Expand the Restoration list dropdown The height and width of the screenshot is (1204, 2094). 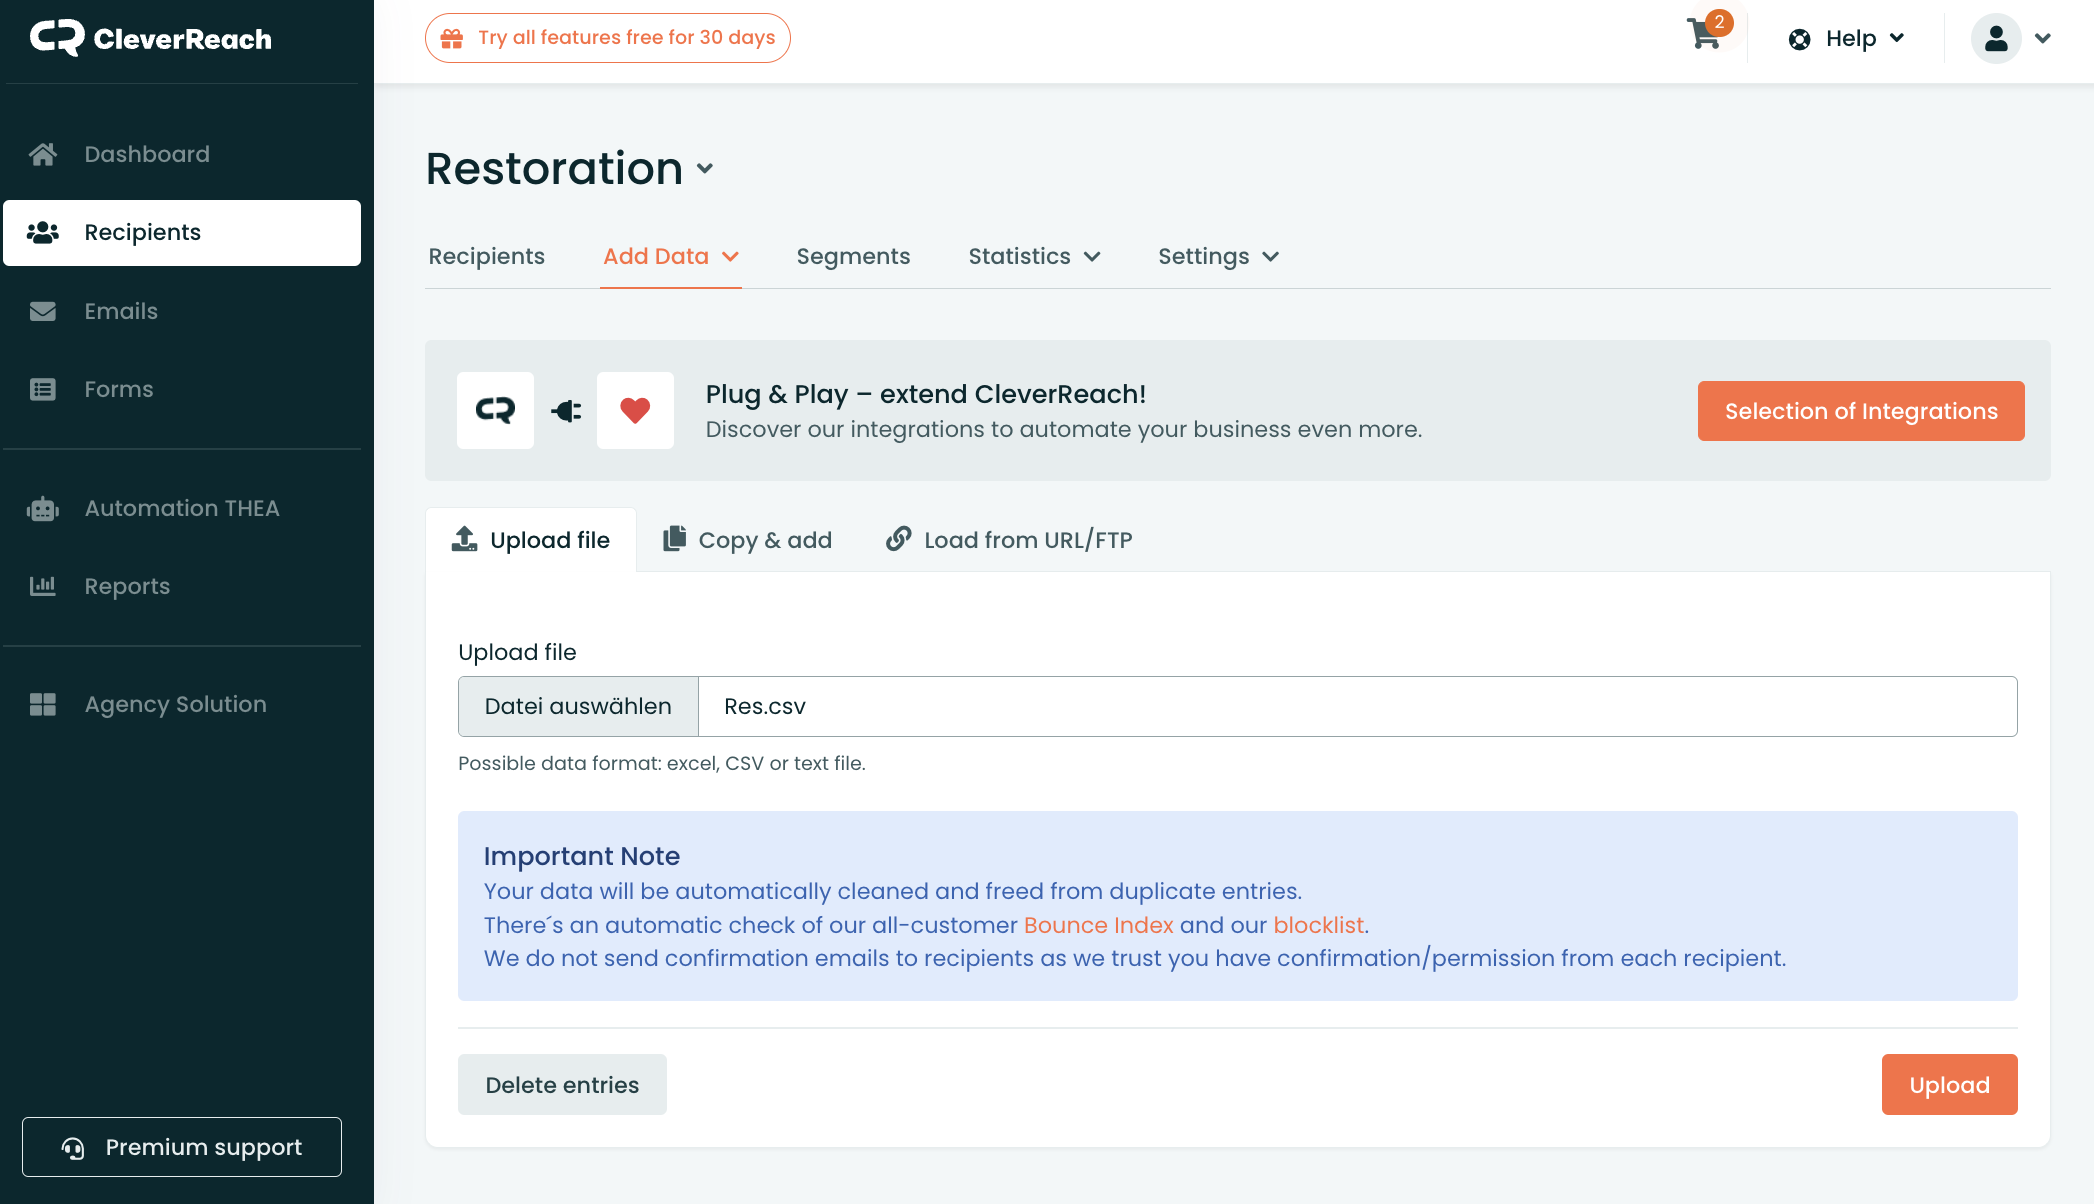(705, 169)
